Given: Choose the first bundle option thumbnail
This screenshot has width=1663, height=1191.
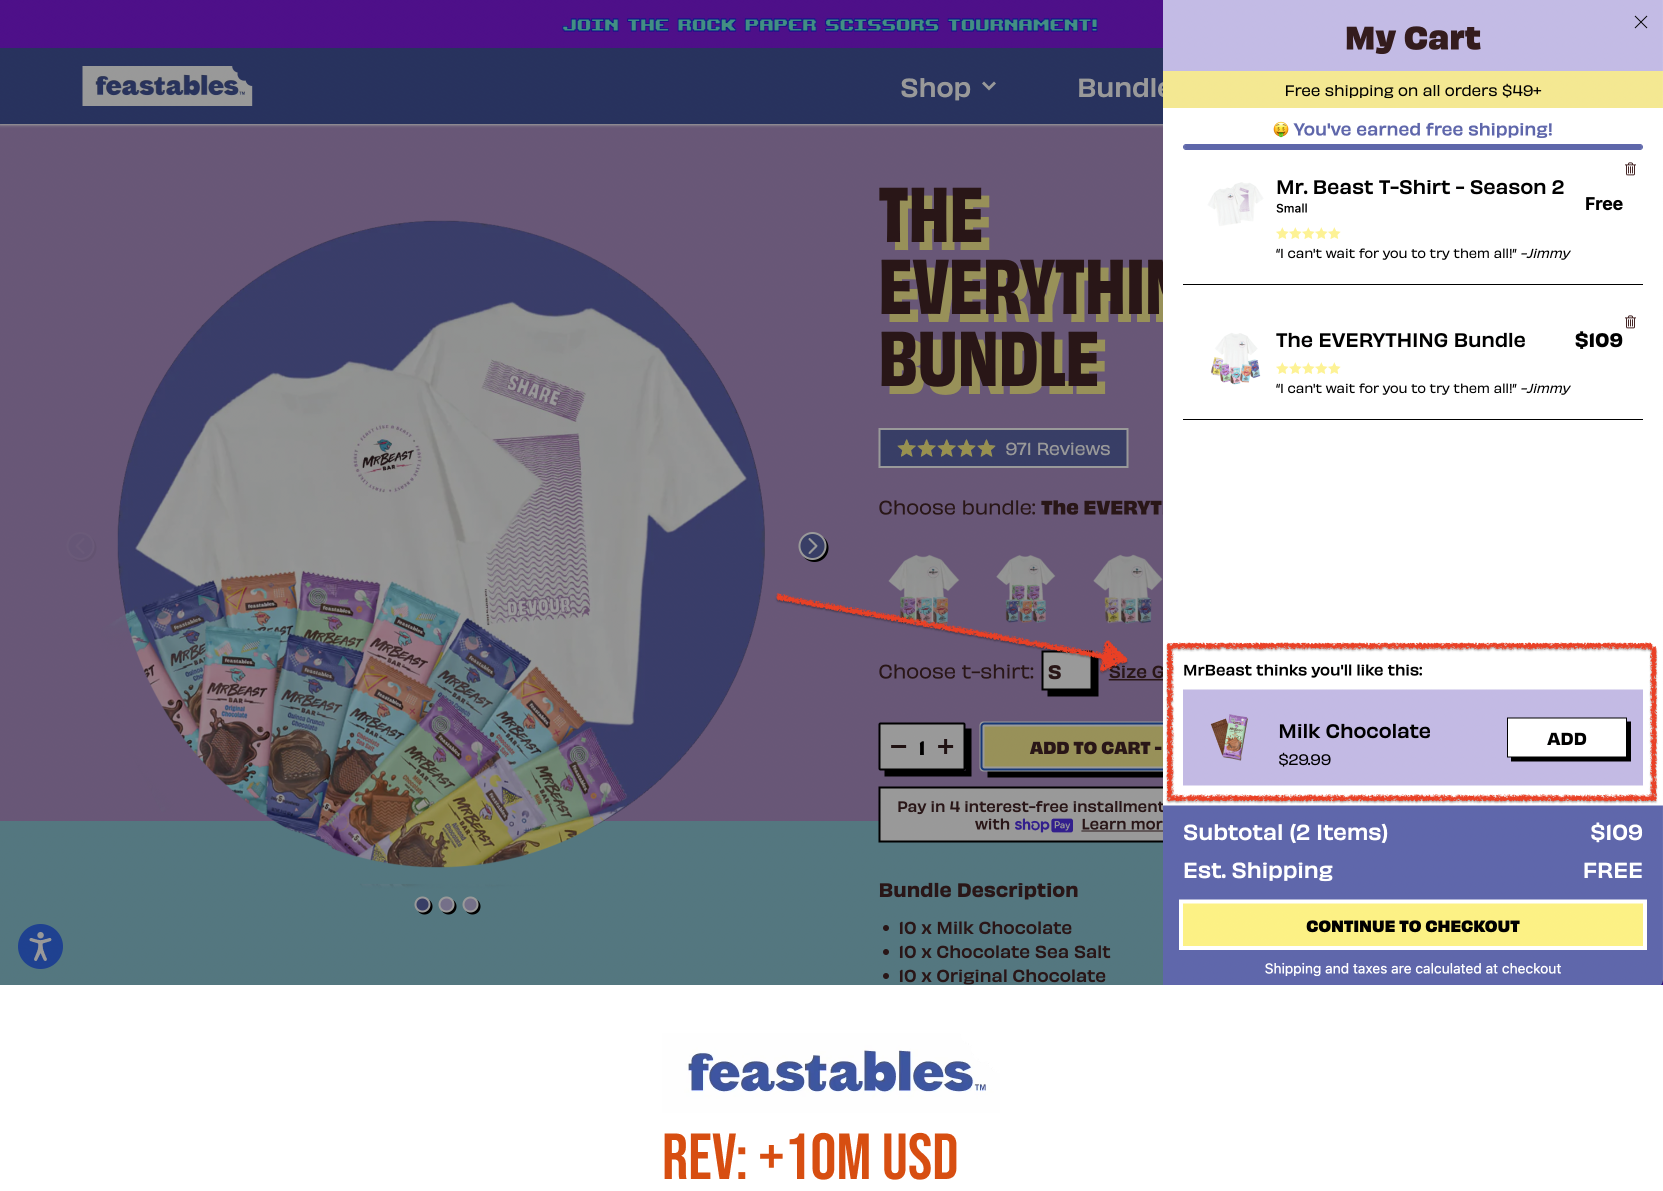Looking at the screenshot, I should (x=924, y=588).
